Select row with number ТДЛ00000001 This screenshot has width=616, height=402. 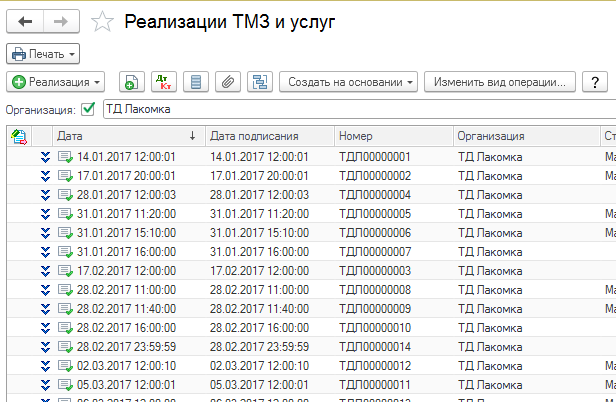pos(375,157)
